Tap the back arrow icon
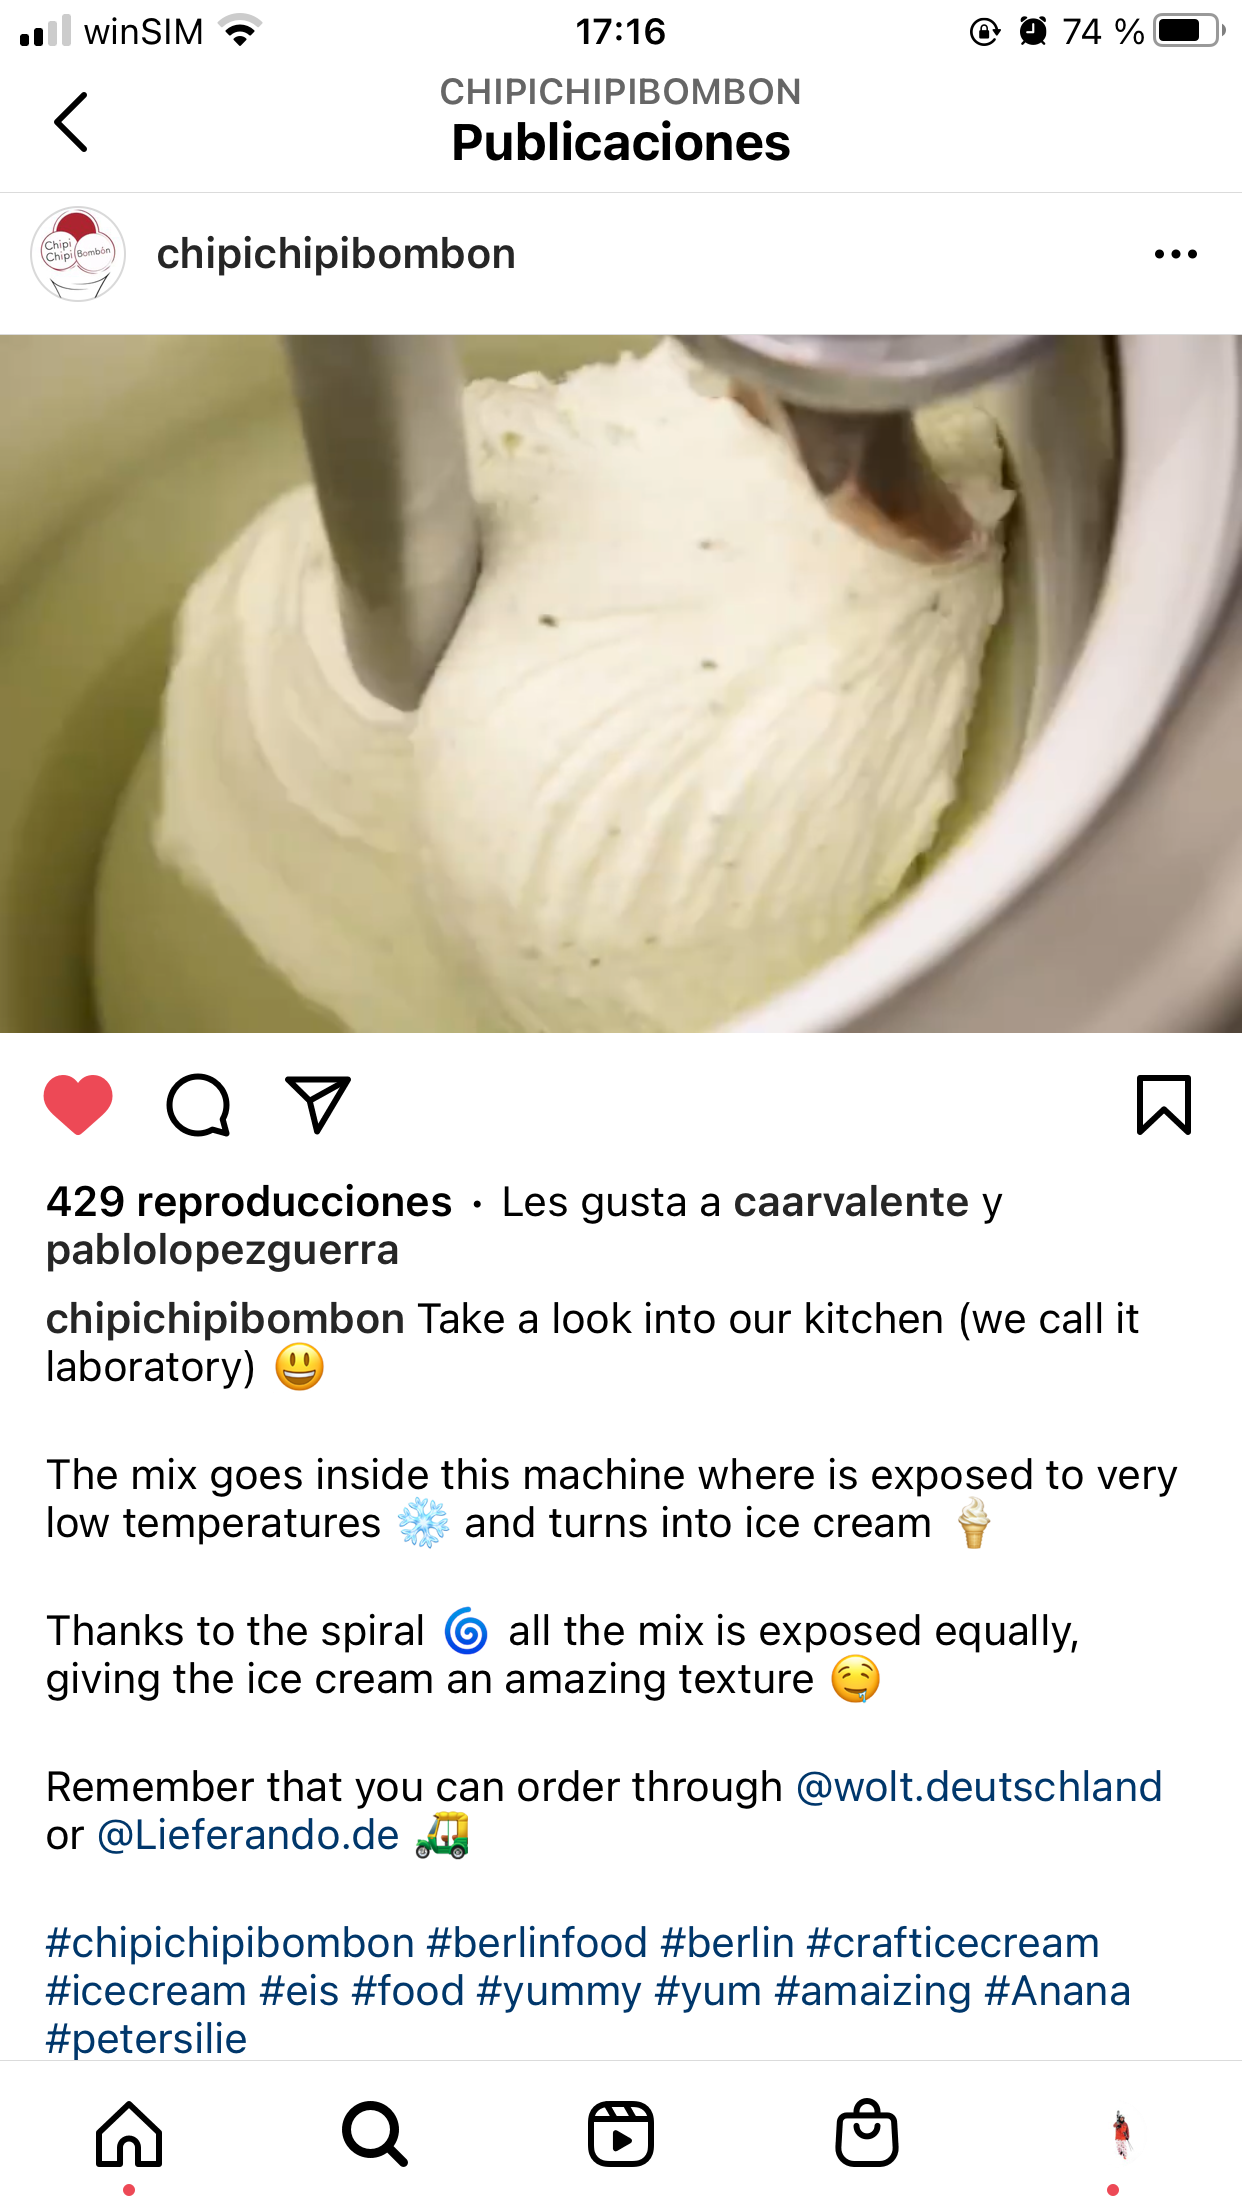The image size is (1242, 2208). pyautogui.click(x=71, y=122)
